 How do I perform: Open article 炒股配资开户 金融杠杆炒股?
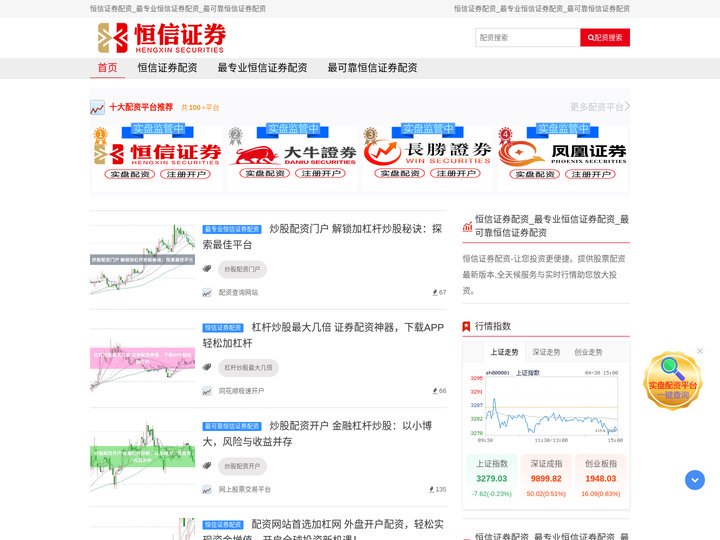(317, 433)
